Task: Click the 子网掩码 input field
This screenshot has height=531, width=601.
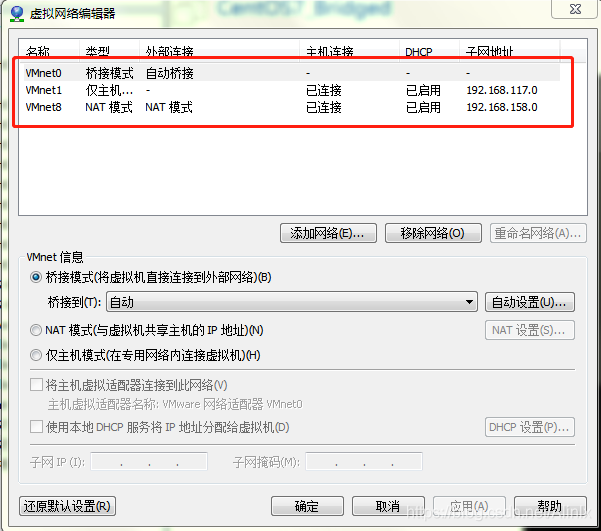Action: (x=364, y=462)
